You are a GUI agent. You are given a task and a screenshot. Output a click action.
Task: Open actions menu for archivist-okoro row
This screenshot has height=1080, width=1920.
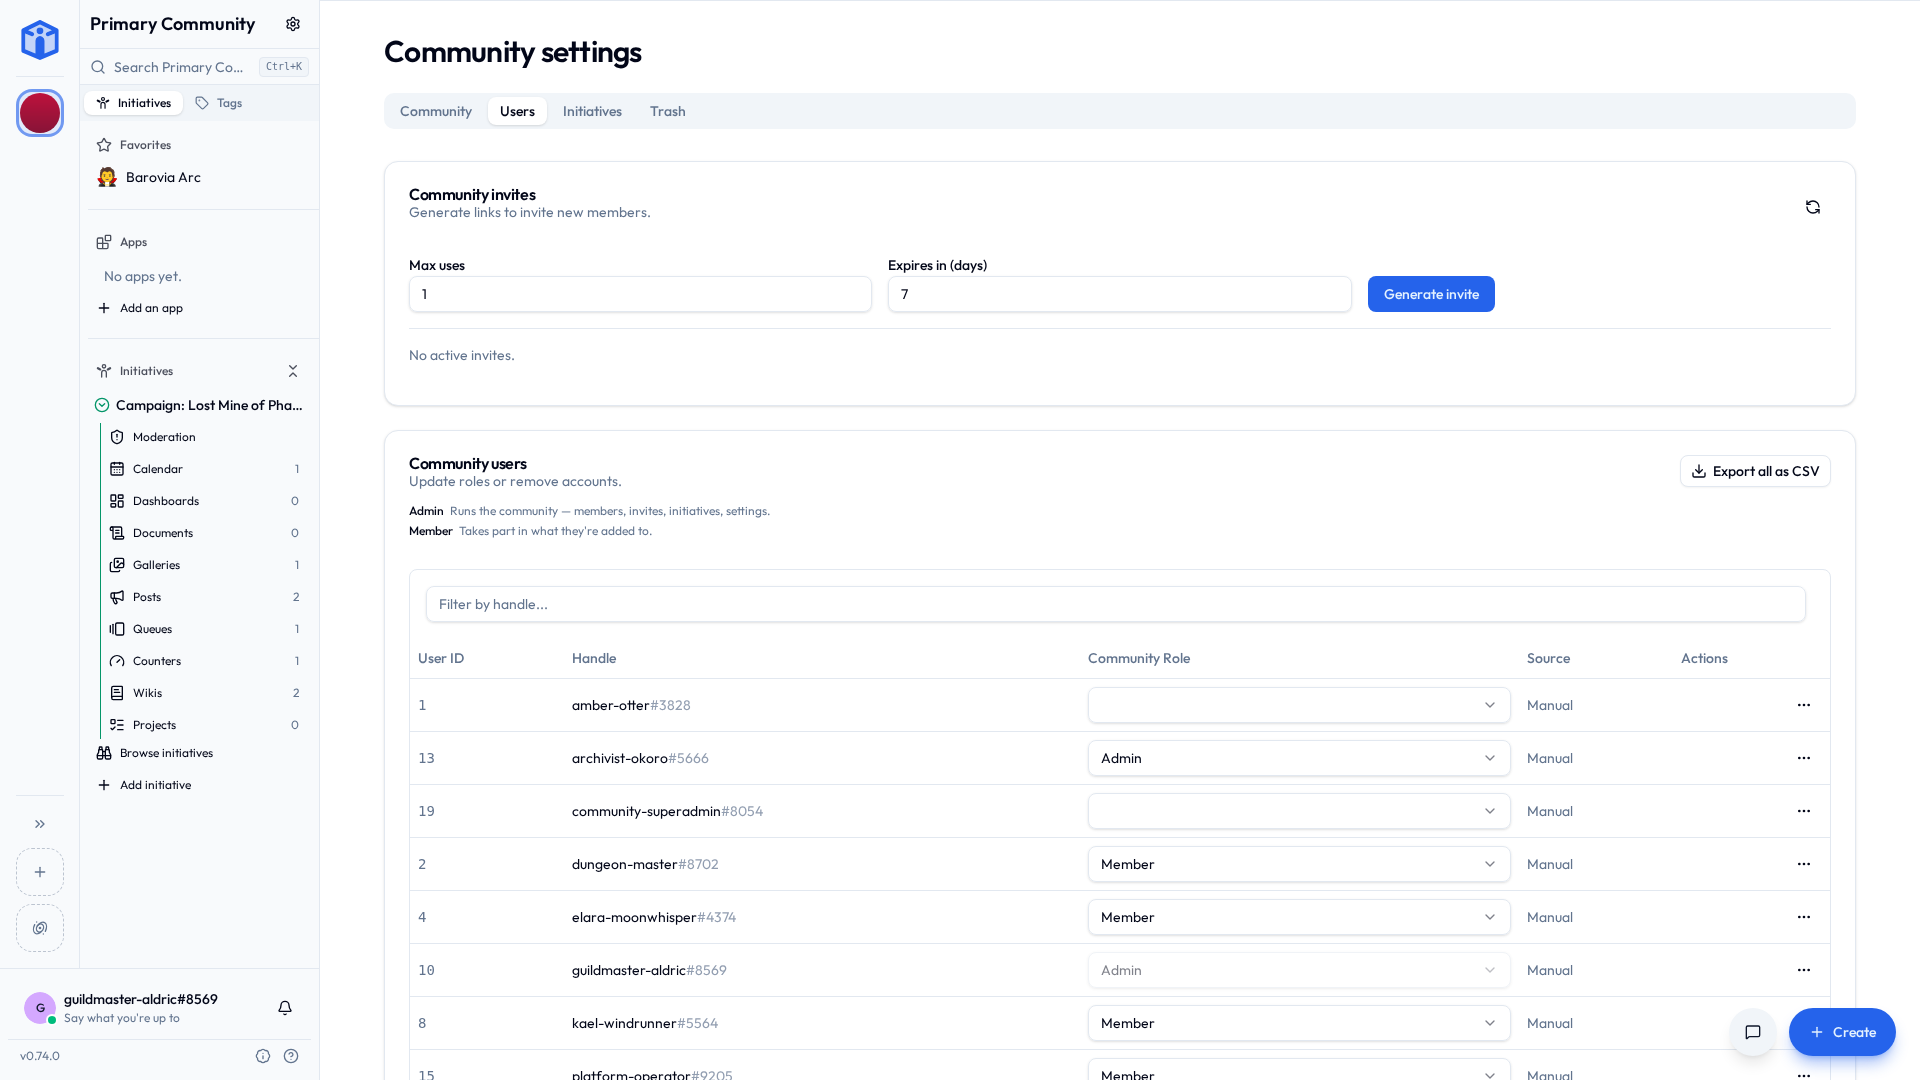pyautogui.click(x=1804, y=758)
